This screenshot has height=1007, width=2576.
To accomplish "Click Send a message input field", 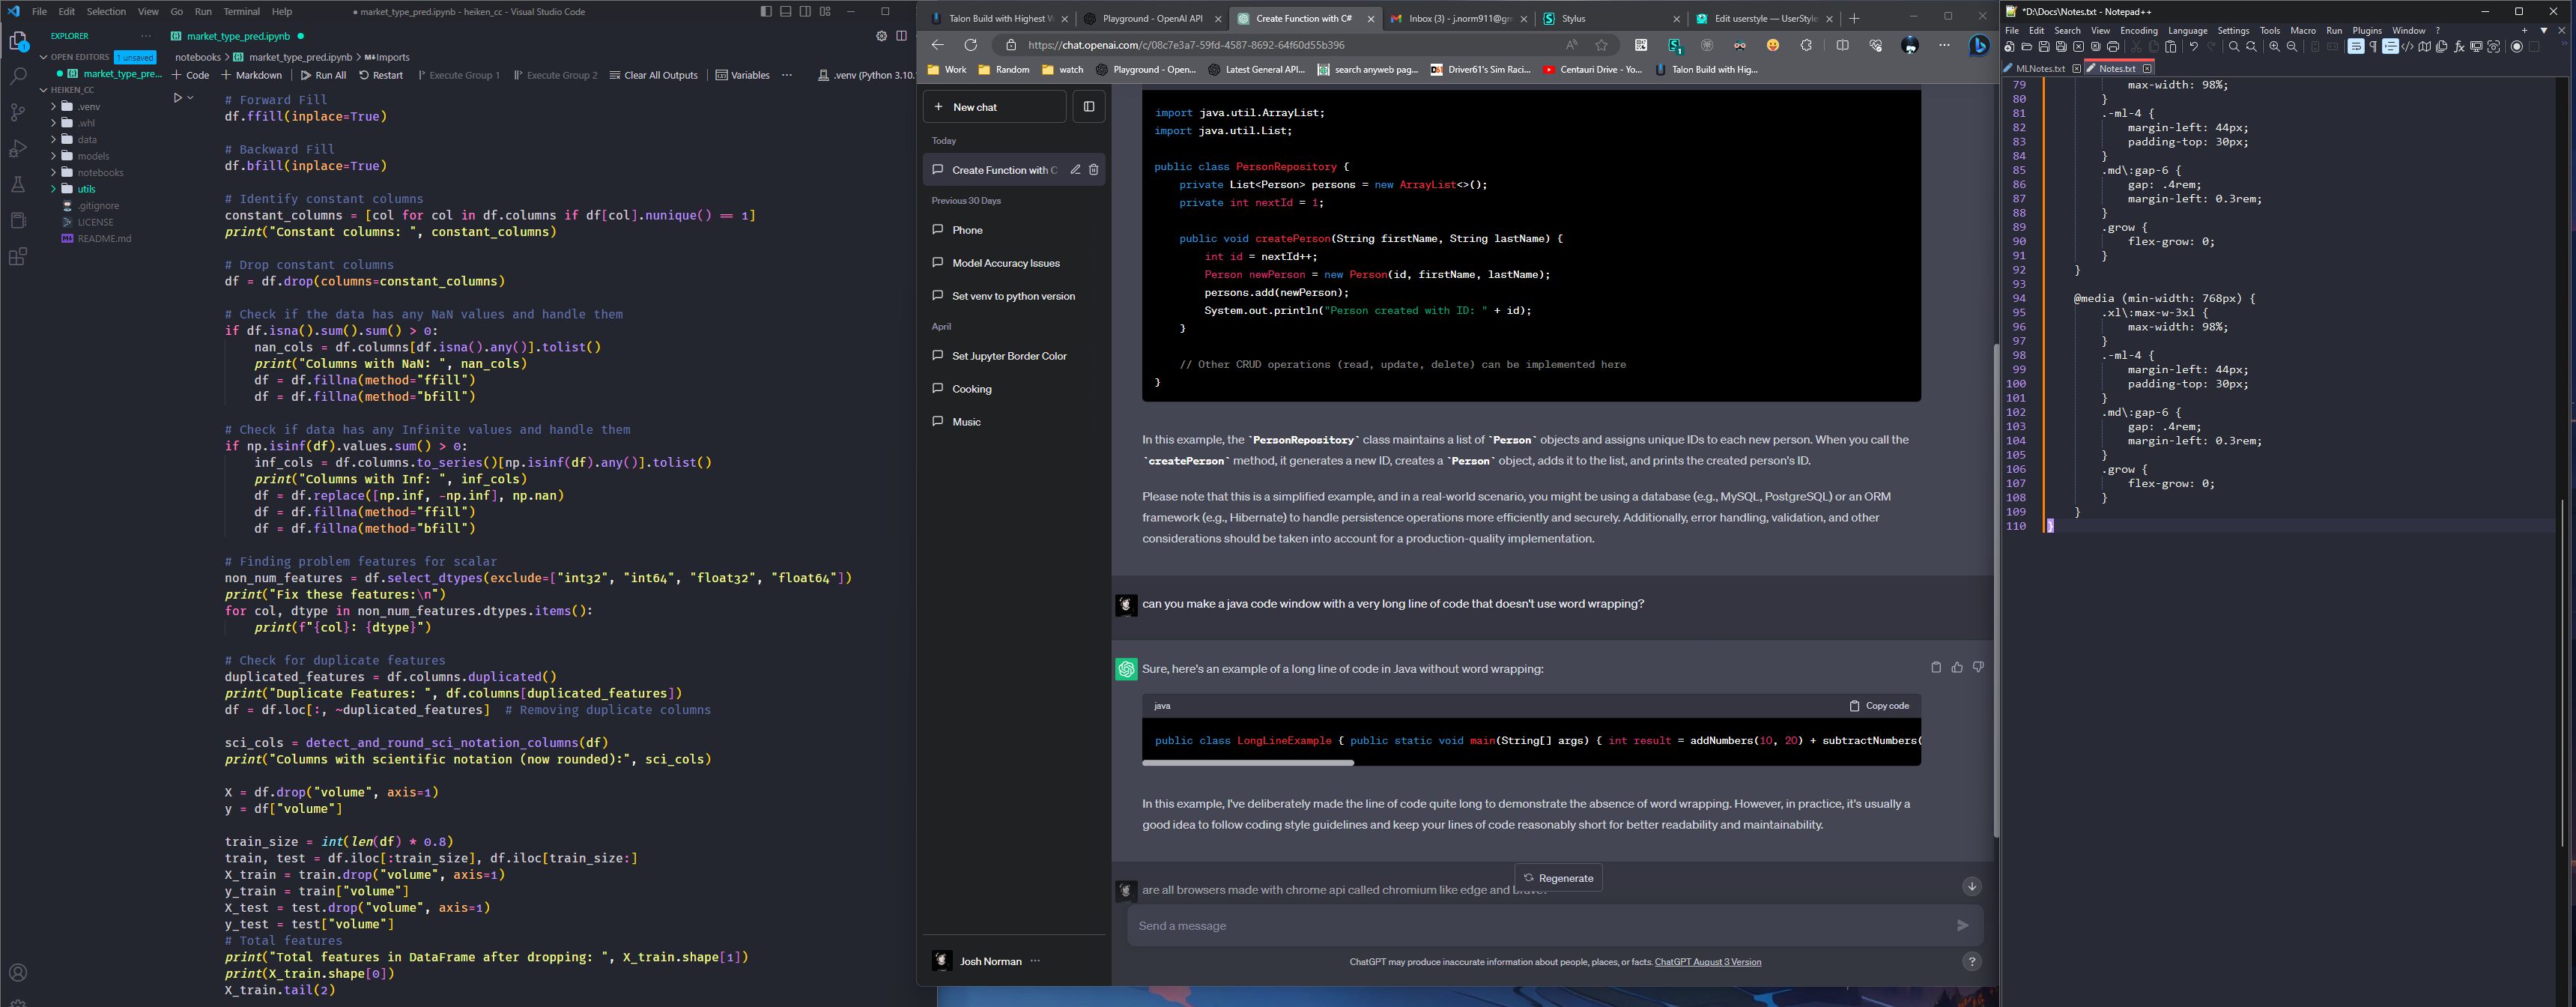I will [x=1545, y=925].
